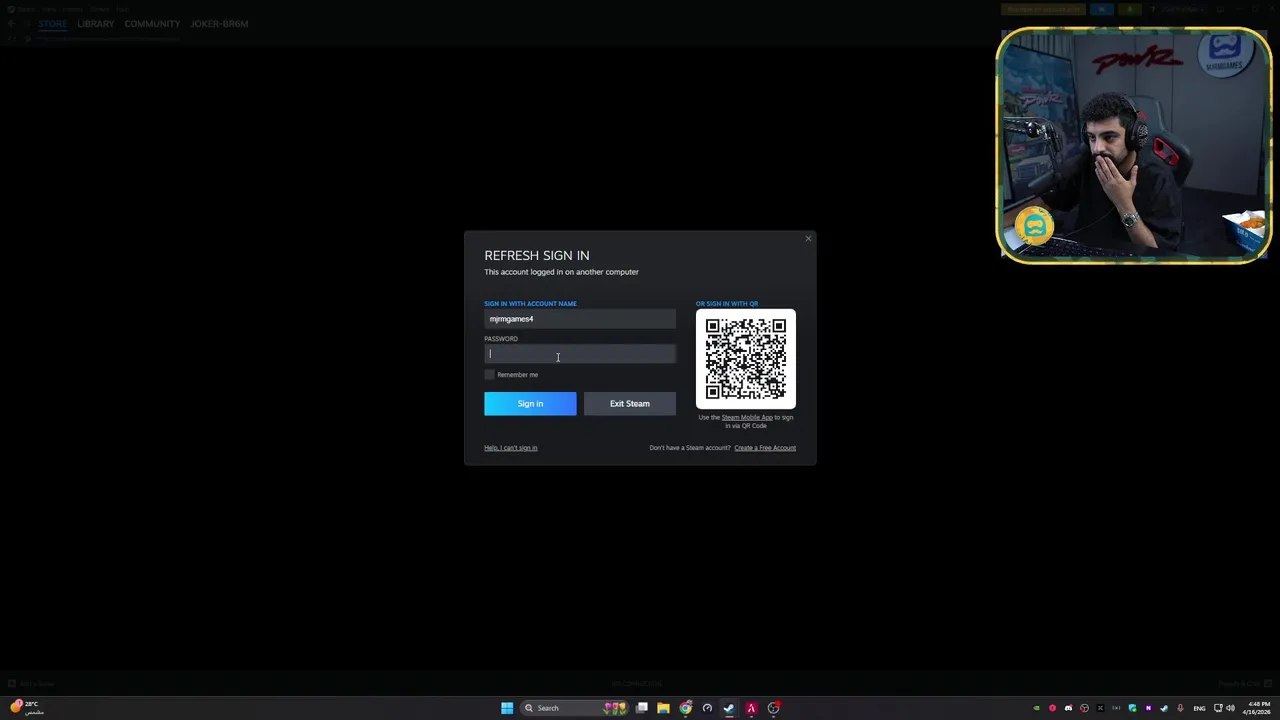The image size is (1280, 720).
Task: Click the red circular tray icon
Action: pos(1052,708)
